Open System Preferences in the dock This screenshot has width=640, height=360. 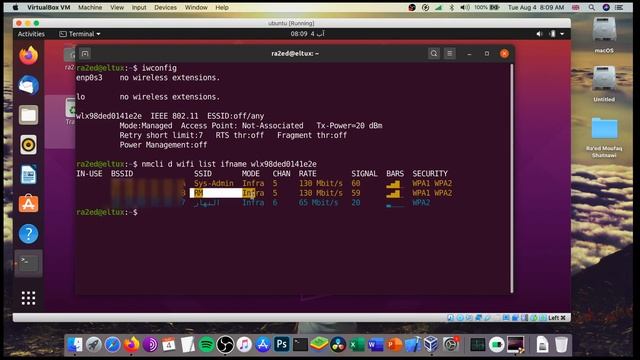(x=451, y=345)
